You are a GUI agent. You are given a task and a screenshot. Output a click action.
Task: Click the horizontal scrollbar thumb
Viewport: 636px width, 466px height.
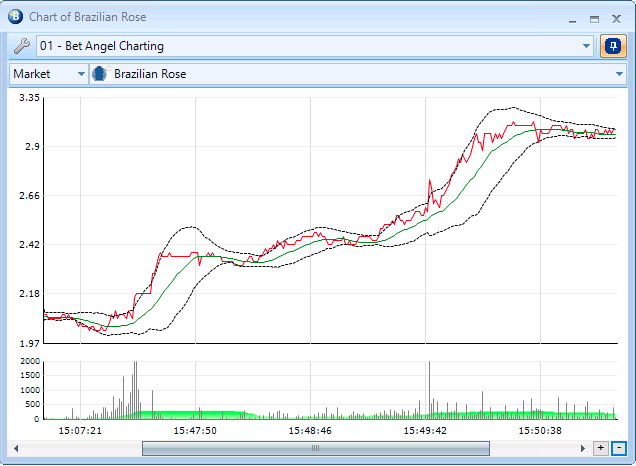point(316,448)
